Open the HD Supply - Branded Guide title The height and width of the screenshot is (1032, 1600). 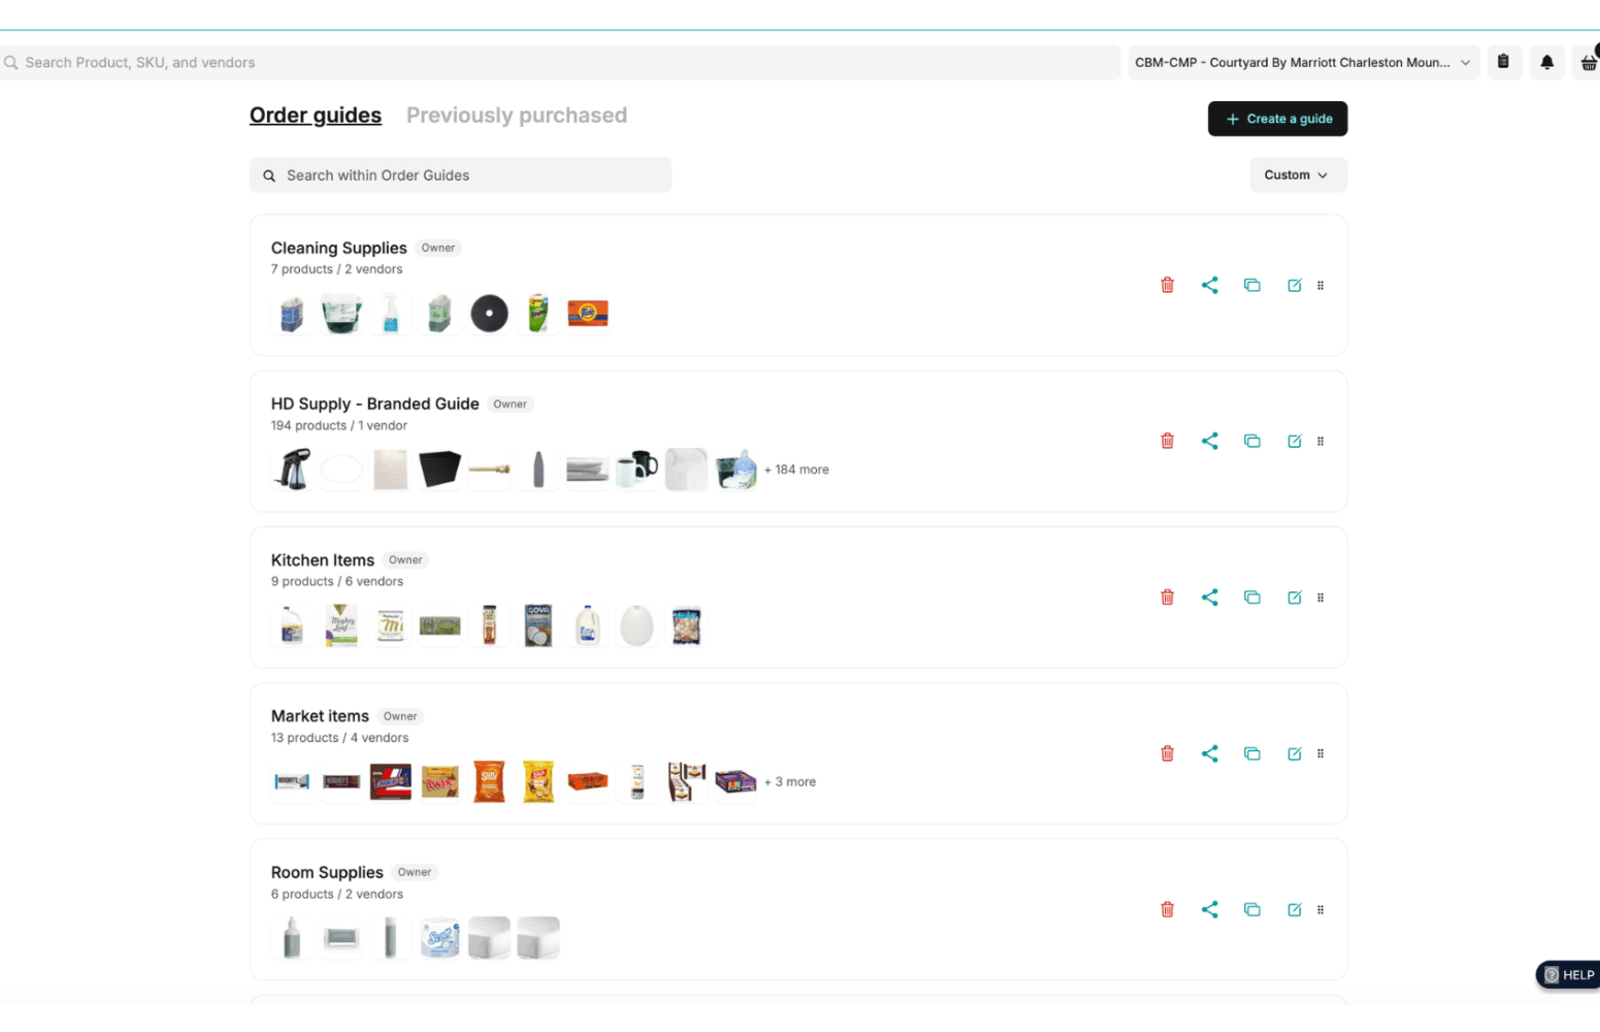pos(375,404)
